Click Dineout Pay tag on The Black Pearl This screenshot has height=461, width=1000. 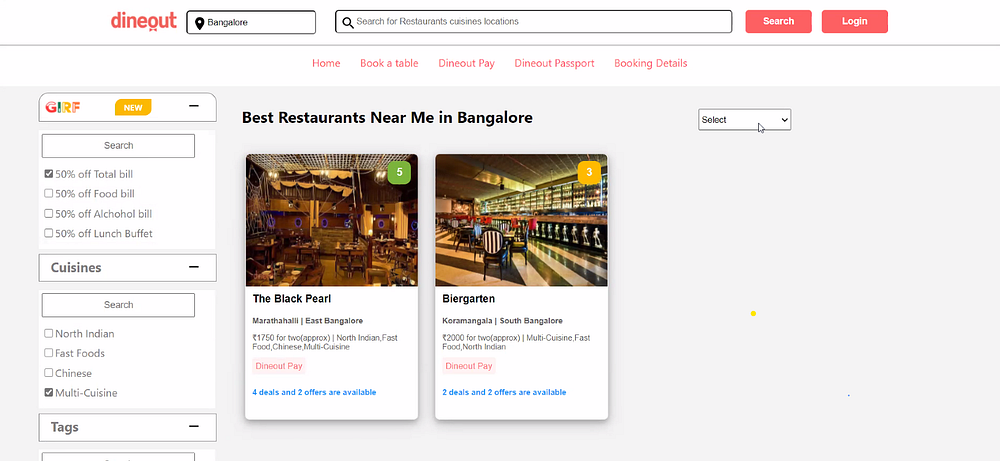[x=279, y=366]
